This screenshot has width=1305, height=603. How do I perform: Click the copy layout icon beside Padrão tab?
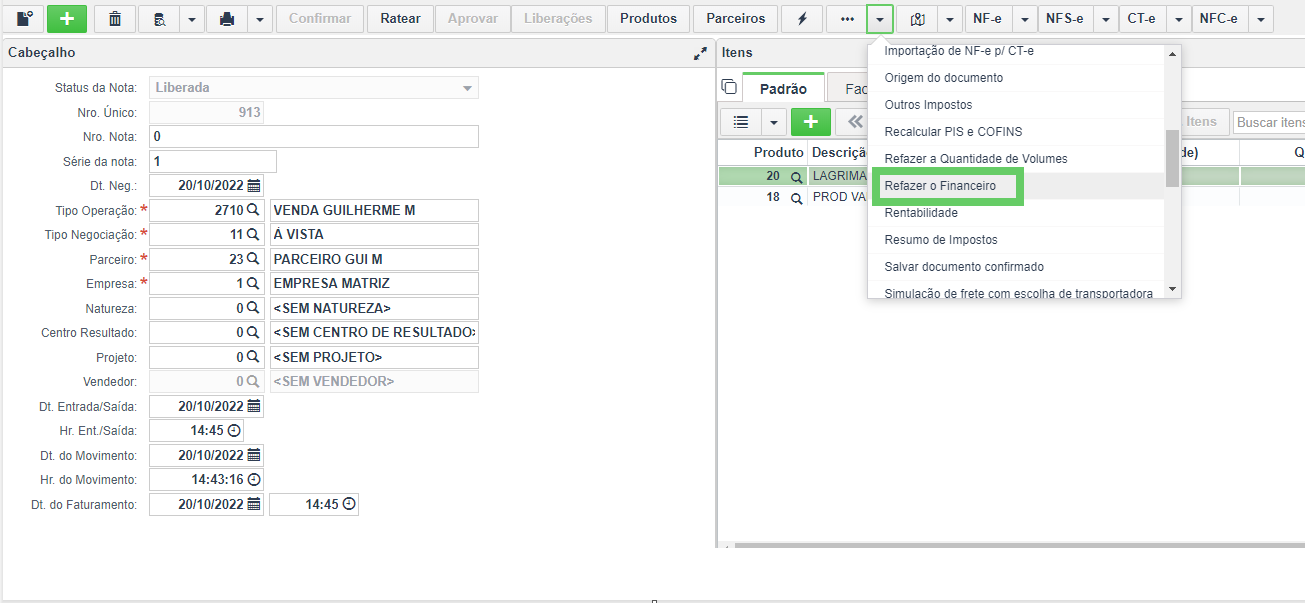(729, 88)
